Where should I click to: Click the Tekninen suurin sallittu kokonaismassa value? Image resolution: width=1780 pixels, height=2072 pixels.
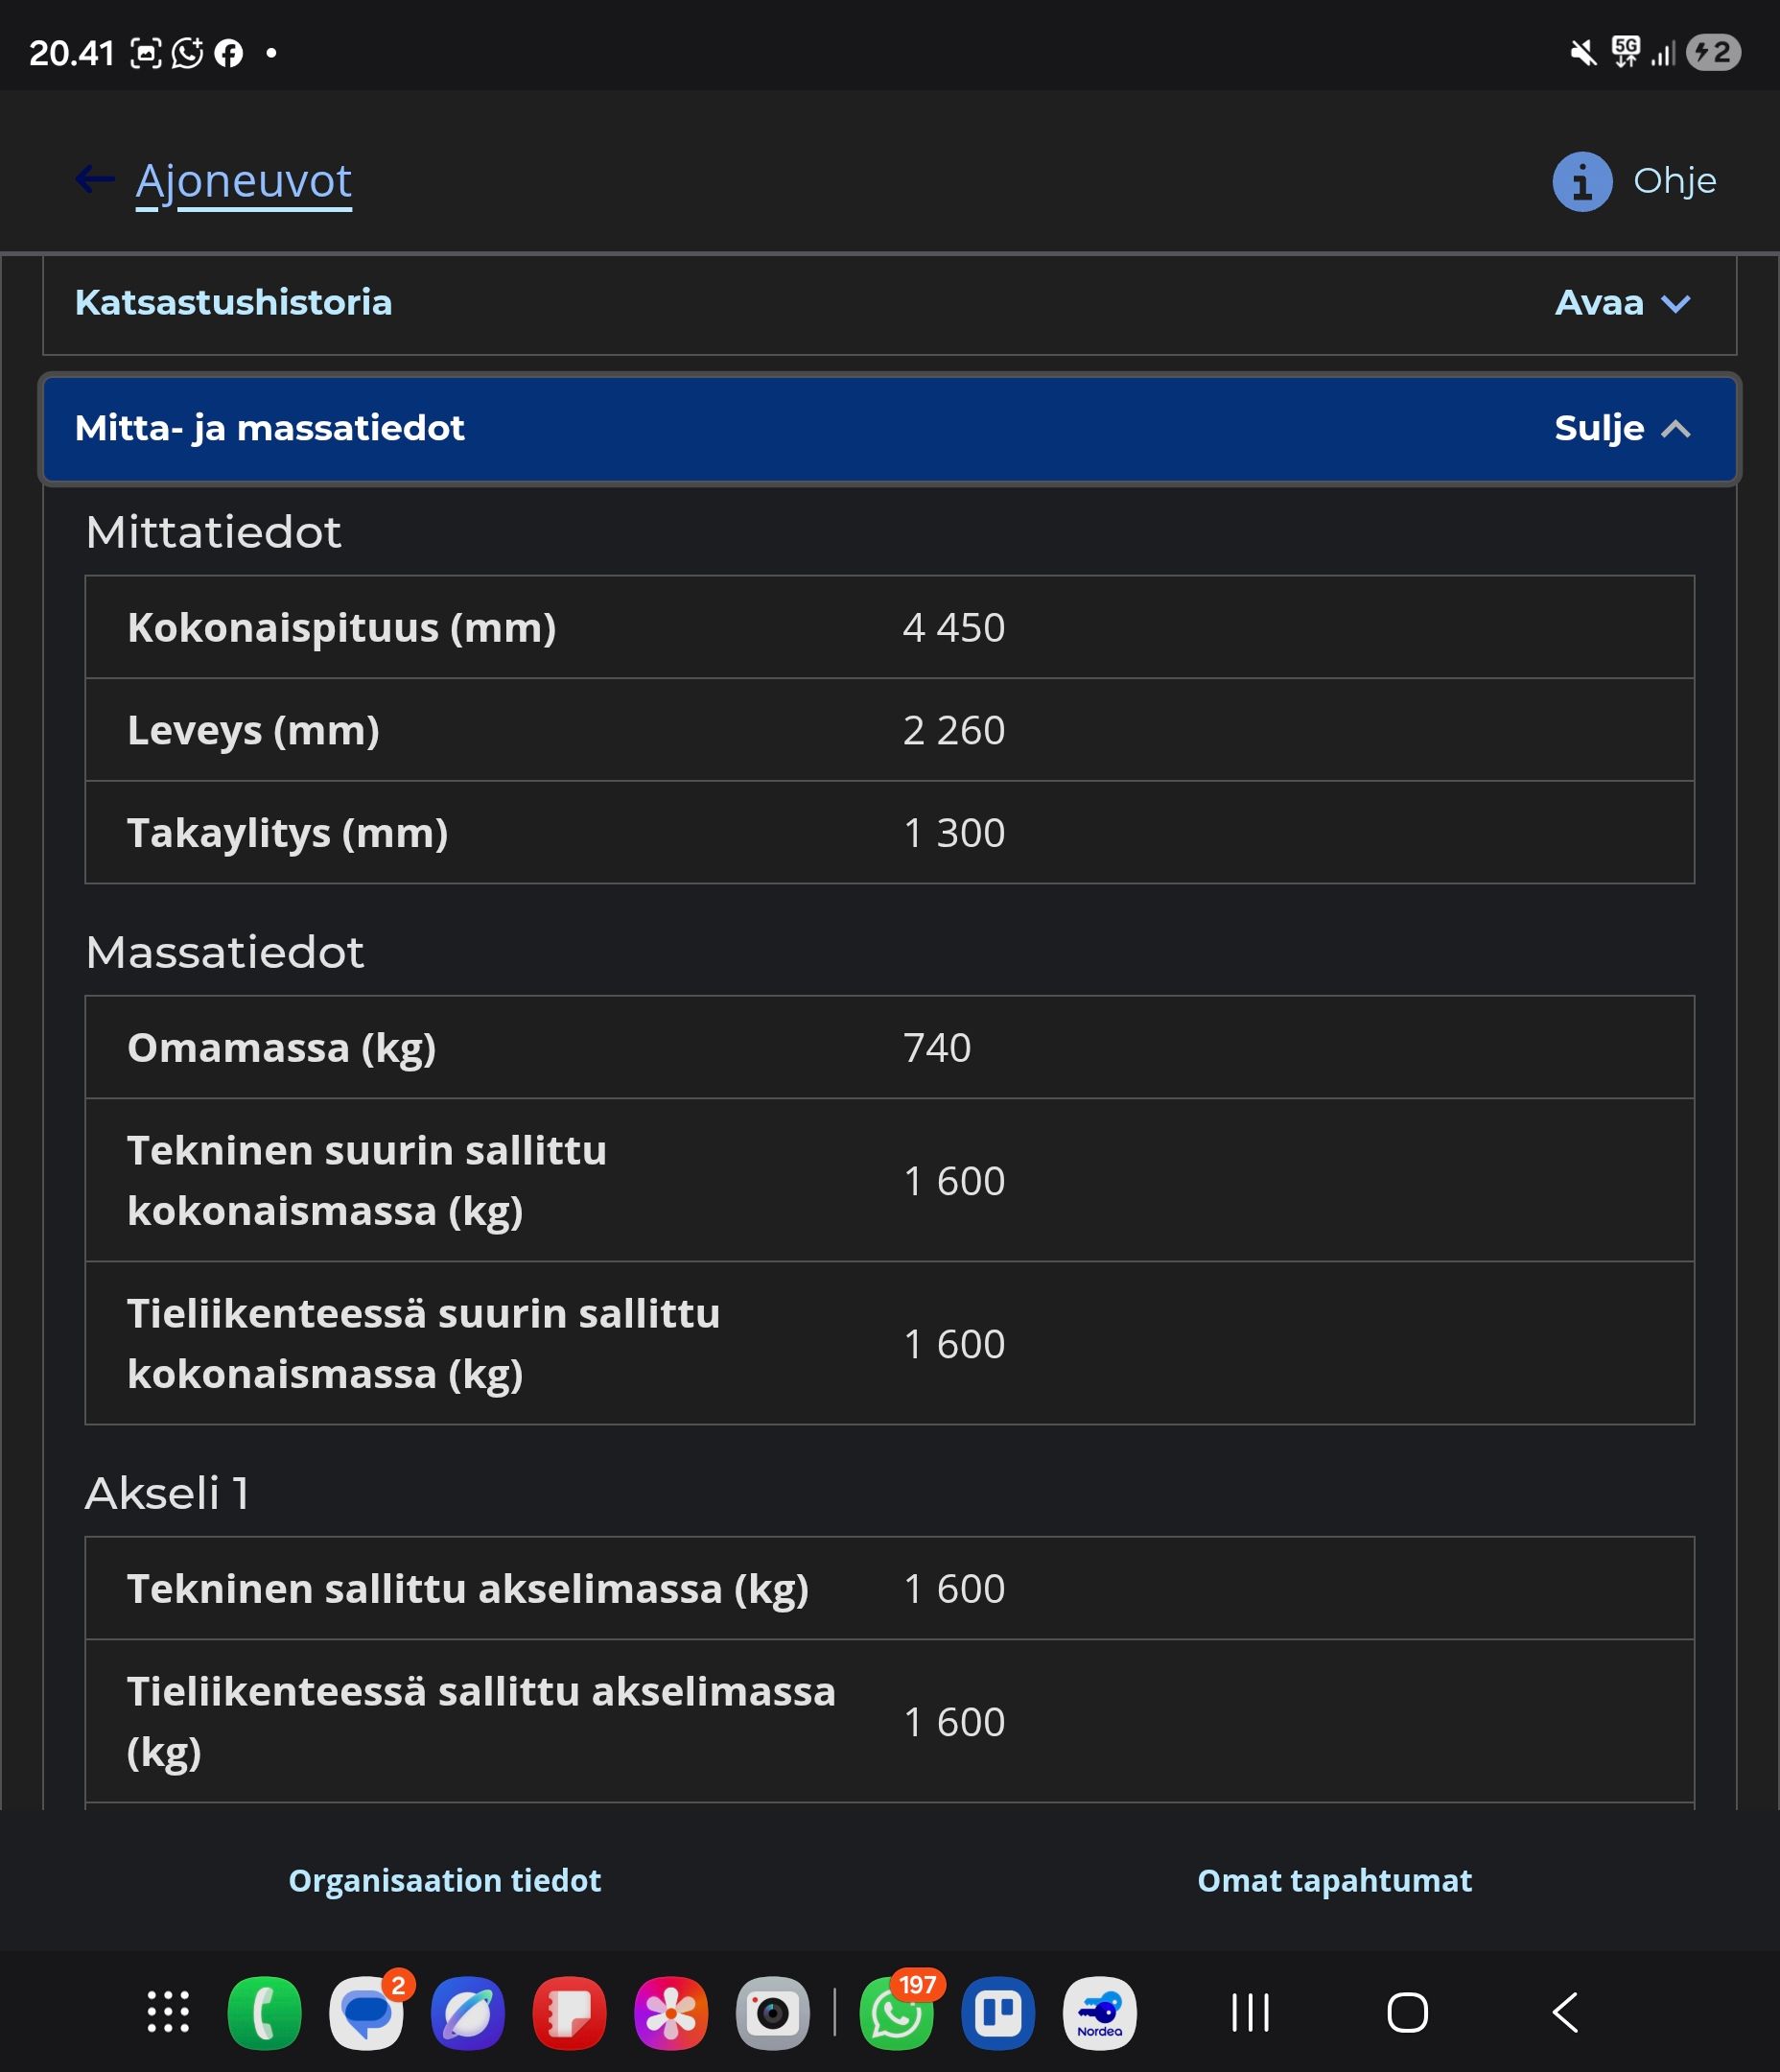954,1181
